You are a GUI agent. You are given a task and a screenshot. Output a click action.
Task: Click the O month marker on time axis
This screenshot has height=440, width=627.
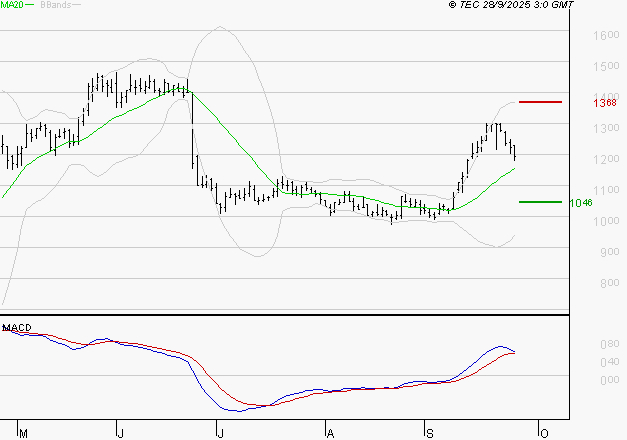tap(544, 434)
